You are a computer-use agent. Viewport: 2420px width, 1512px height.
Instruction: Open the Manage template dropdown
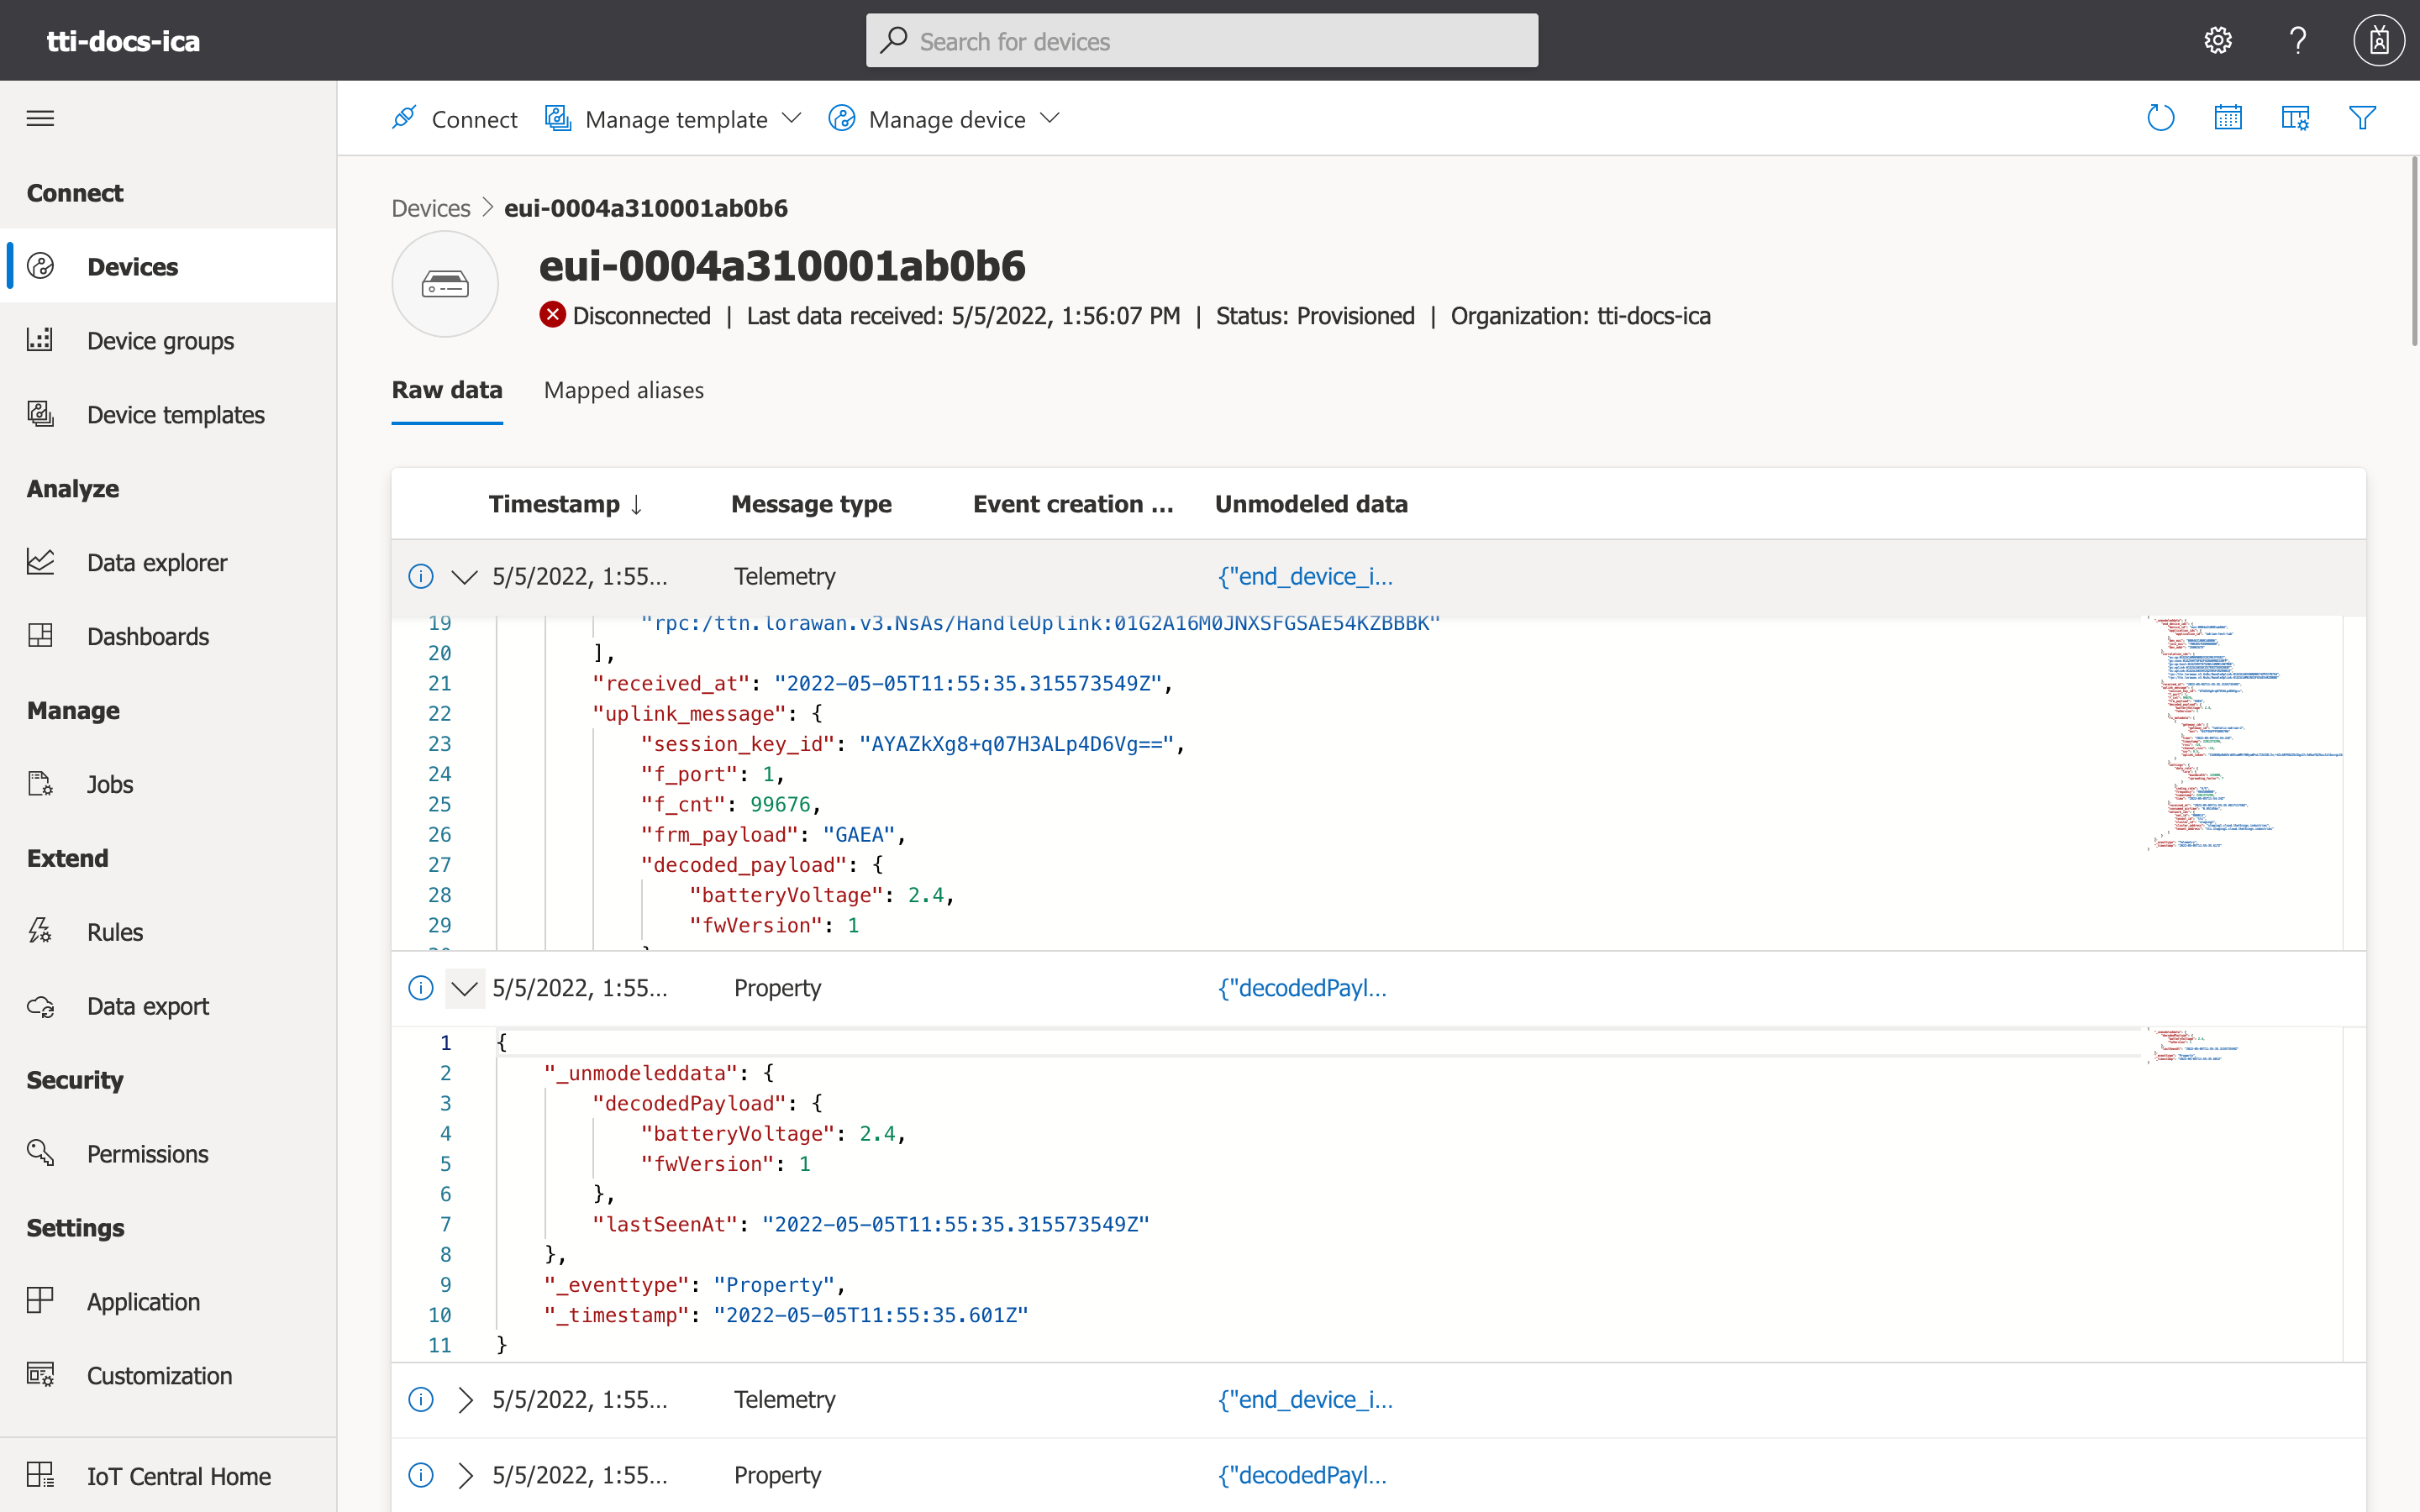(x=674, y=119)
